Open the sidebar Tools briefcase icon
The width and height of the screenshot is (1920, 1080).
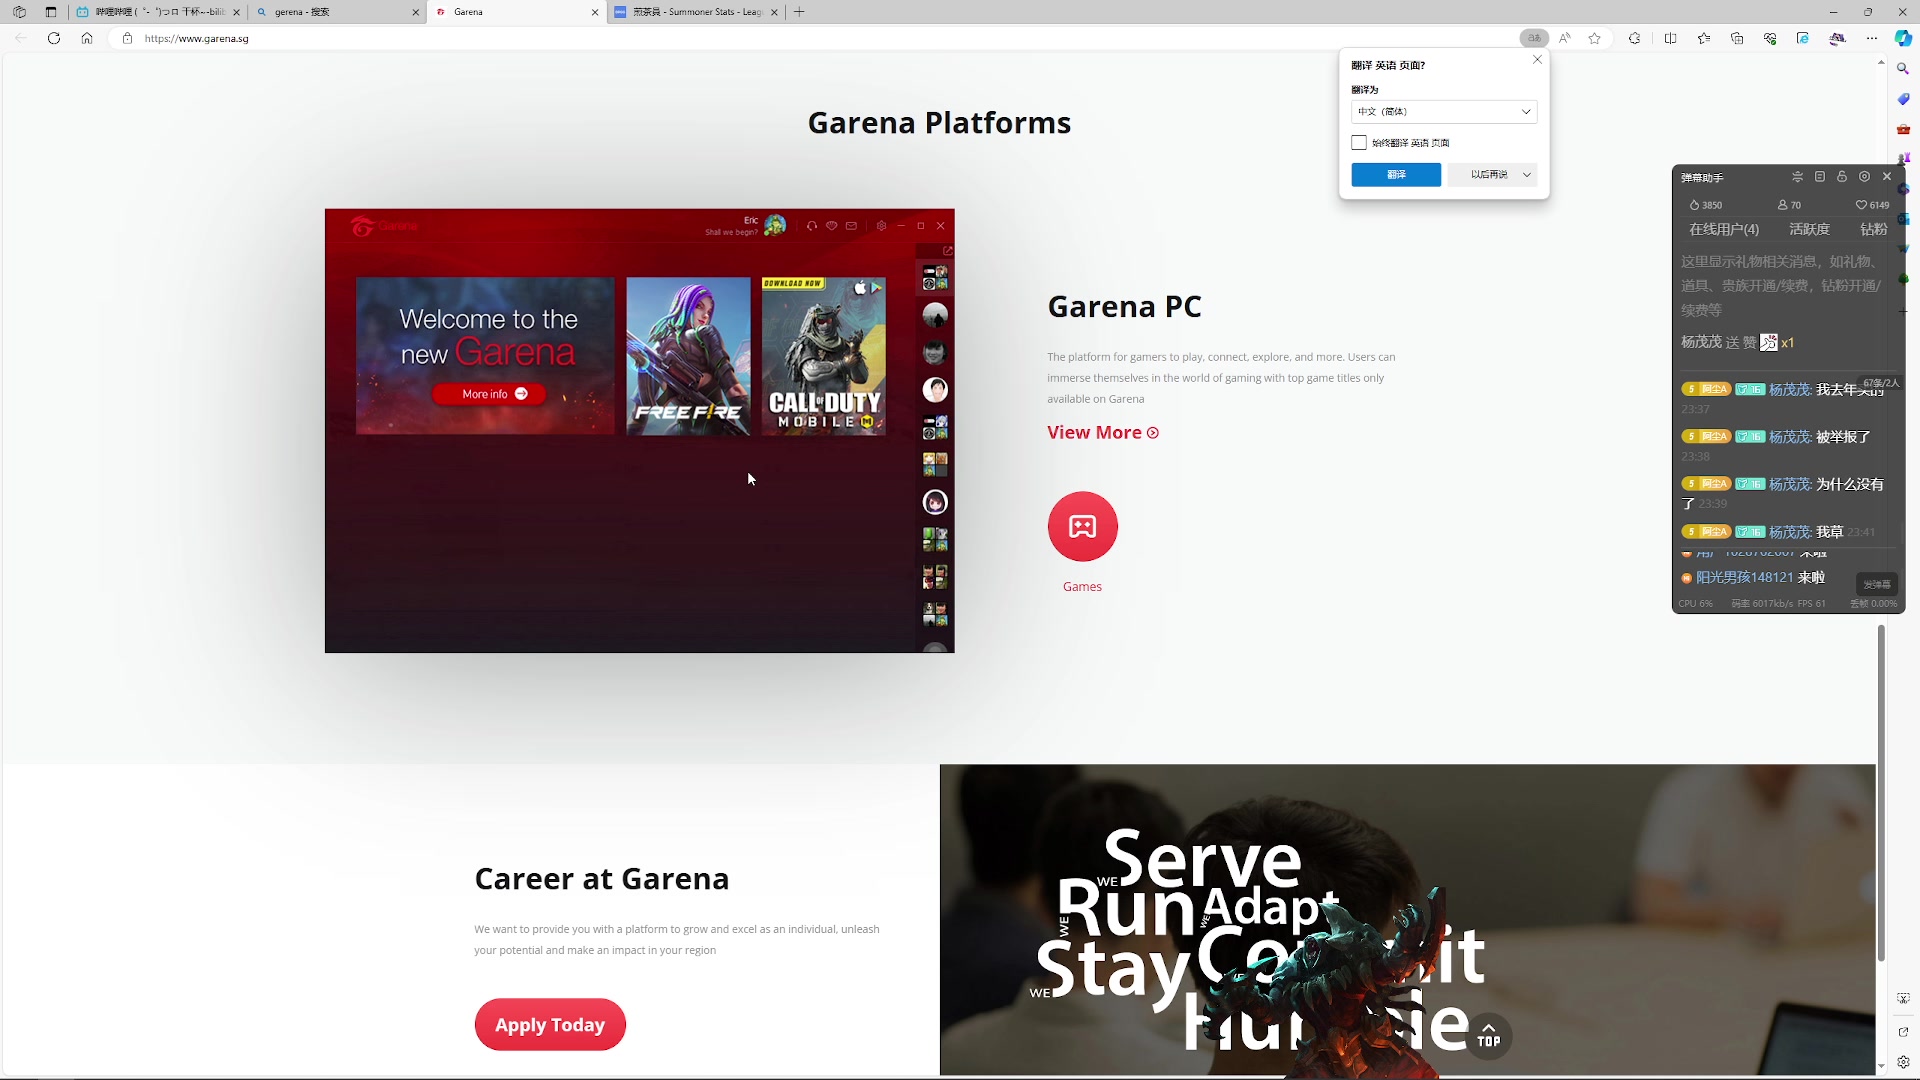tap(1903, 129)
